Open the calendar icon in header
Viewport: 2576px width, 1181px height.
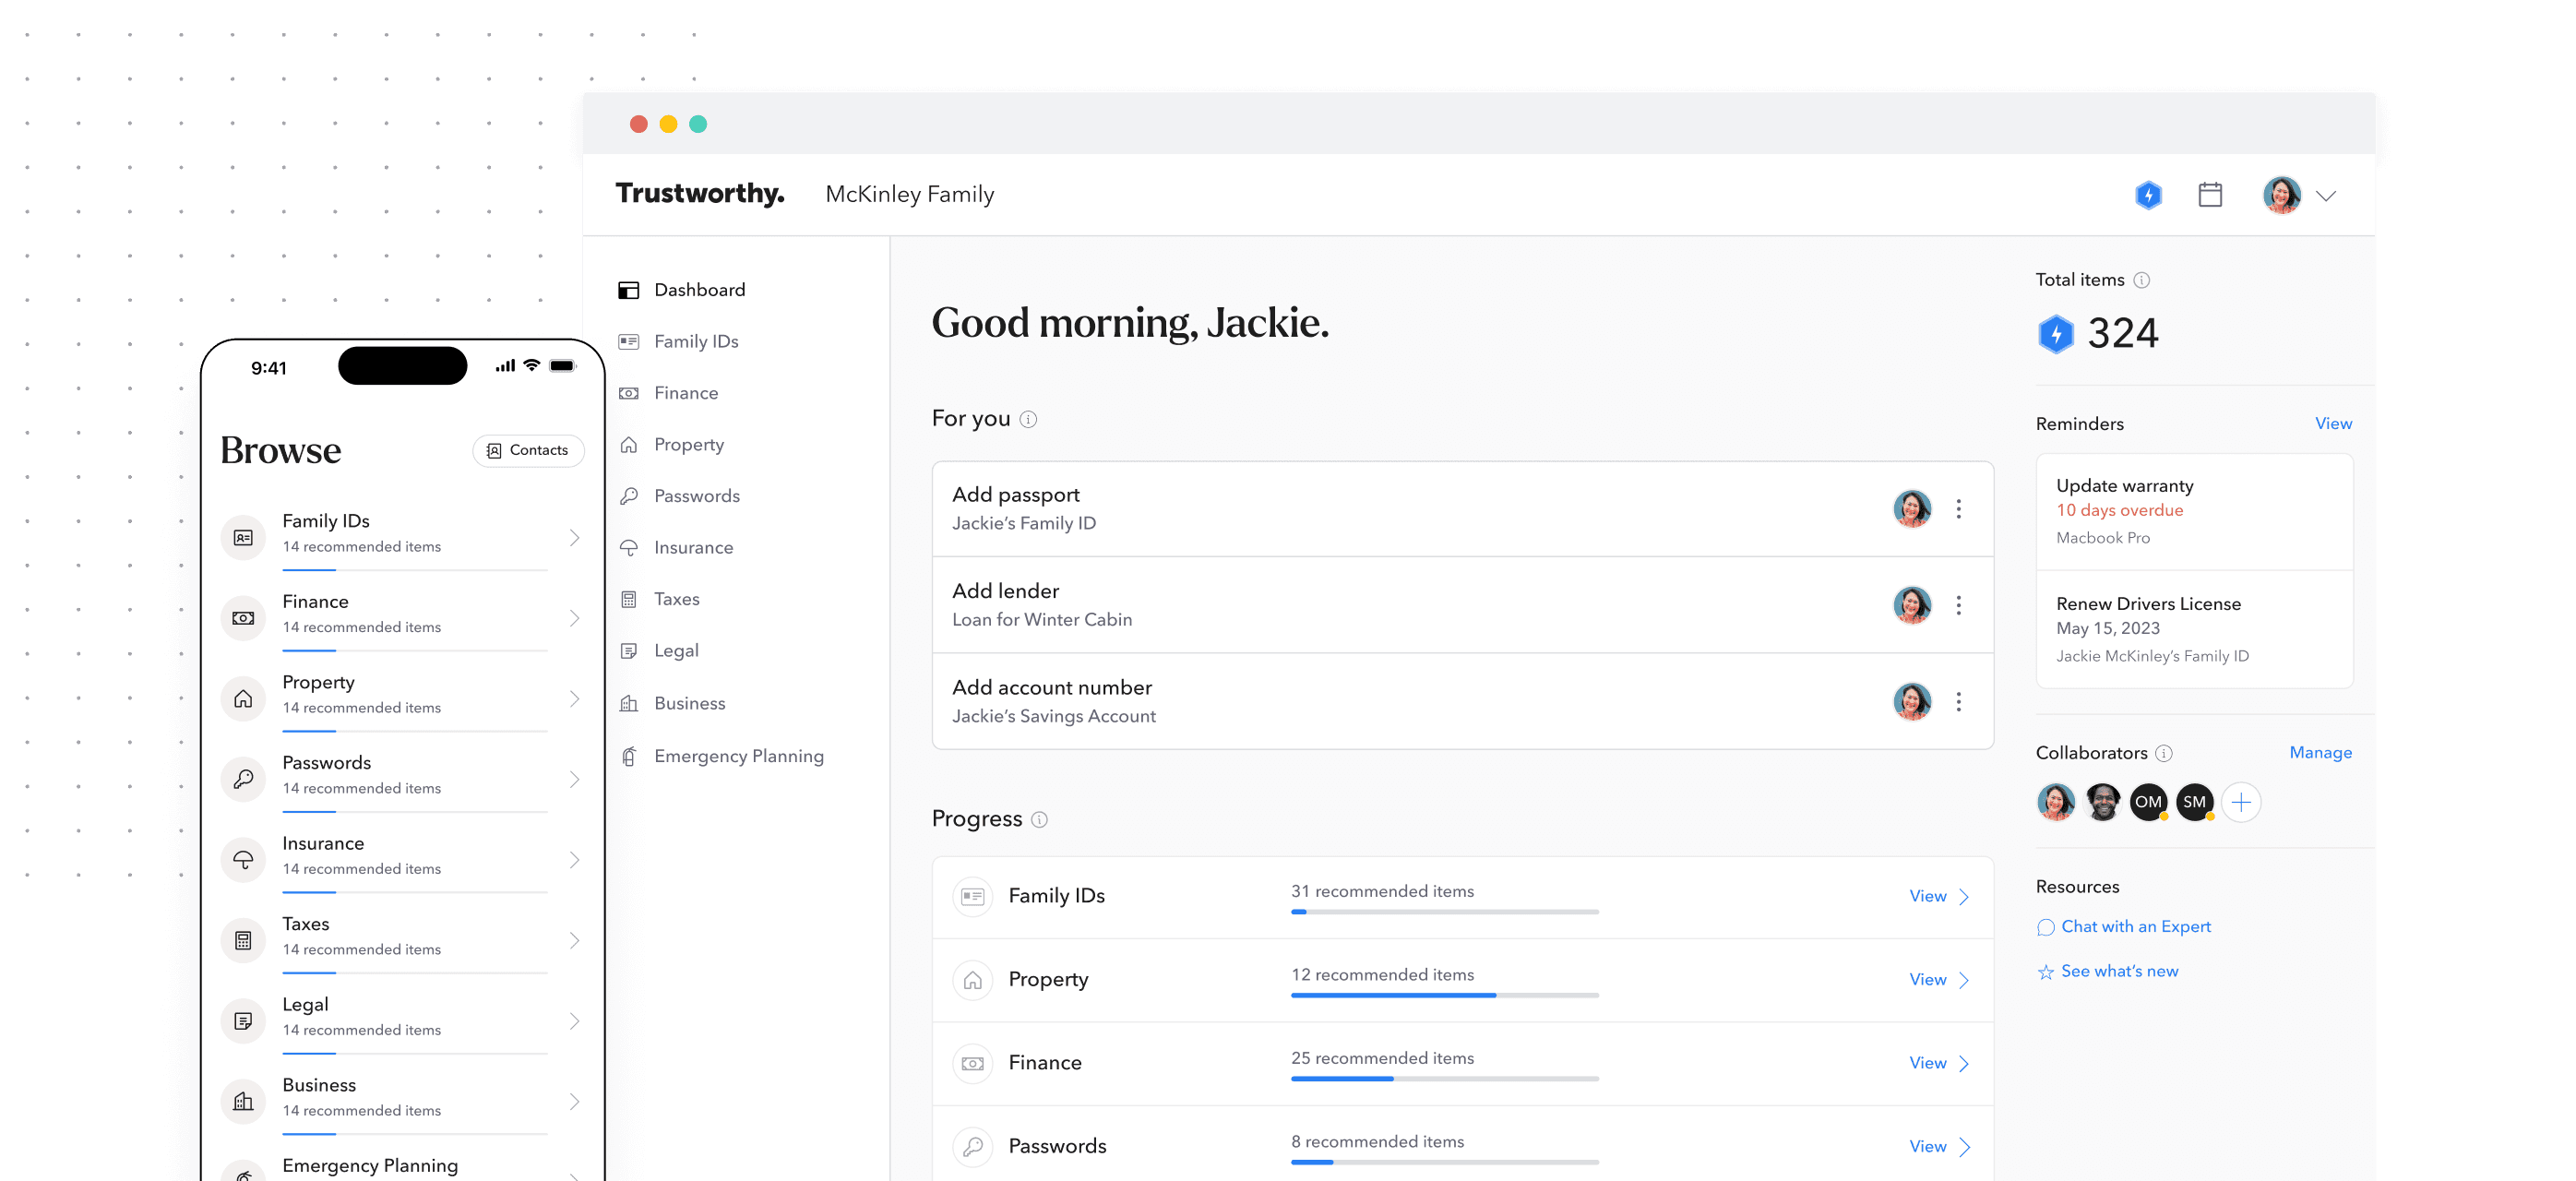pyautogui.click(x=2210, y=194)
